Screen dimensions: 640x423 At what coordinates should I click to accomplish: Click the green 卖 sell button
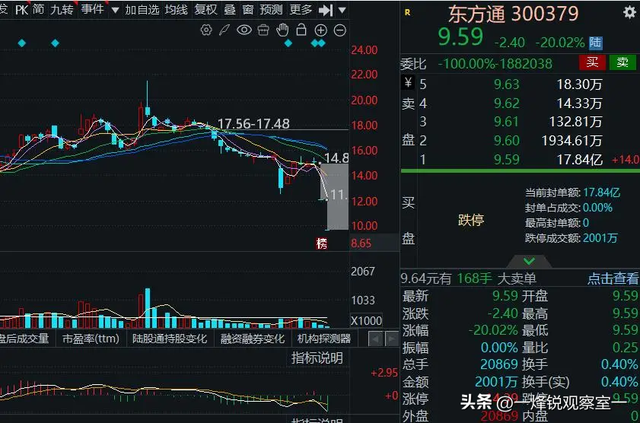[x=622, y=62]
